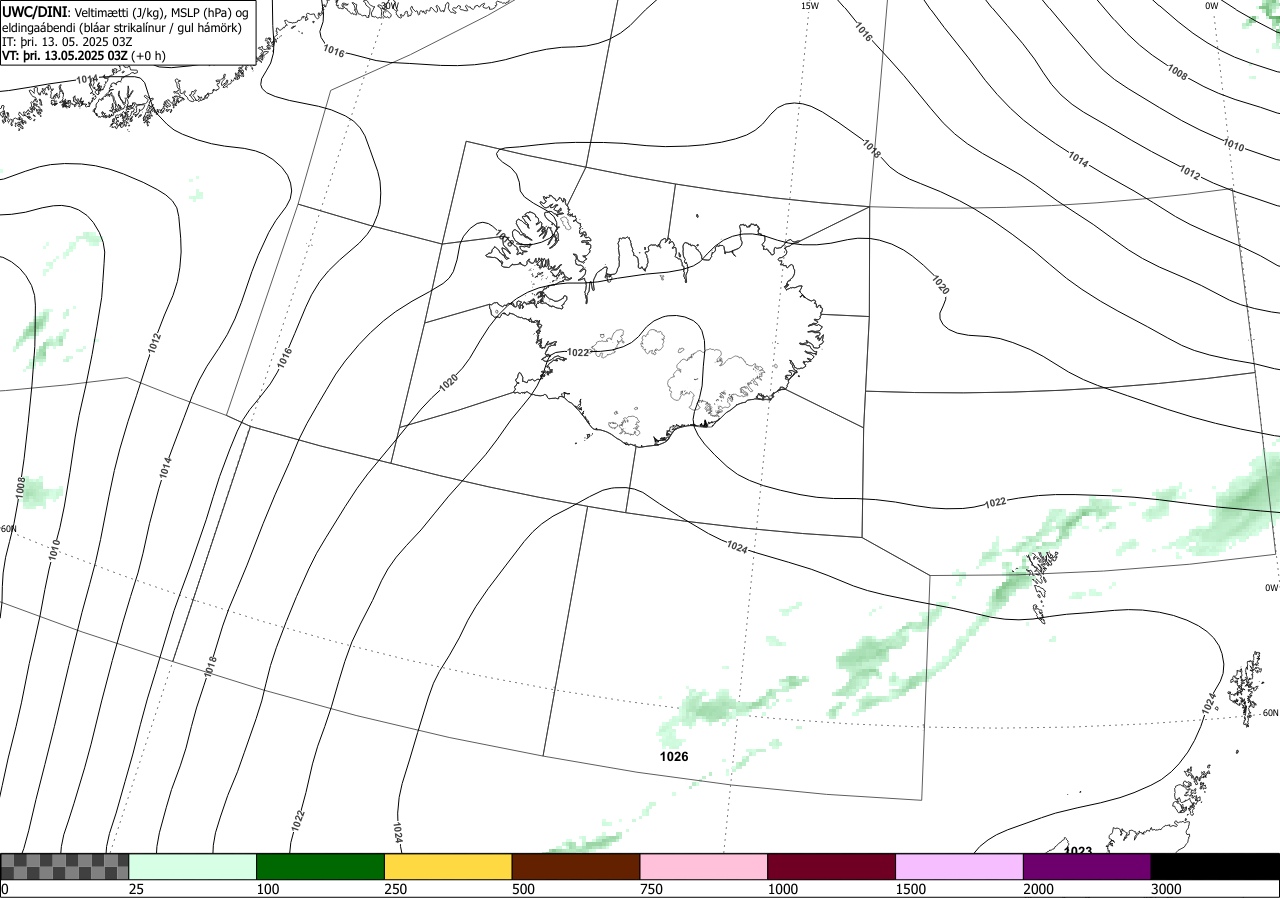The height and width of the screenshot is (898, 1280).
Task: Pick the dark maroon 1000–1500 legend swatch
Action: tap(832, 866)
